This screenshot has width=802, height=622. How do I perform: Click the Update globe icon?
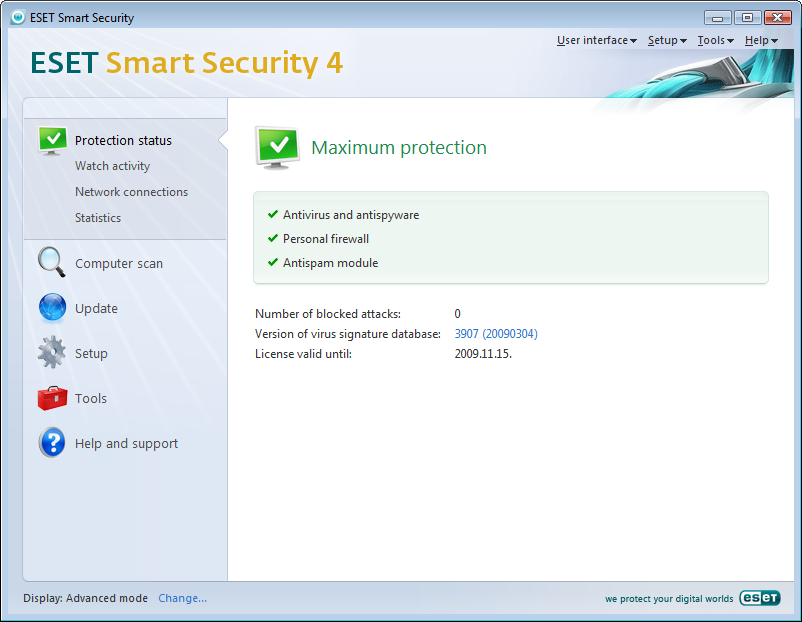52,307
